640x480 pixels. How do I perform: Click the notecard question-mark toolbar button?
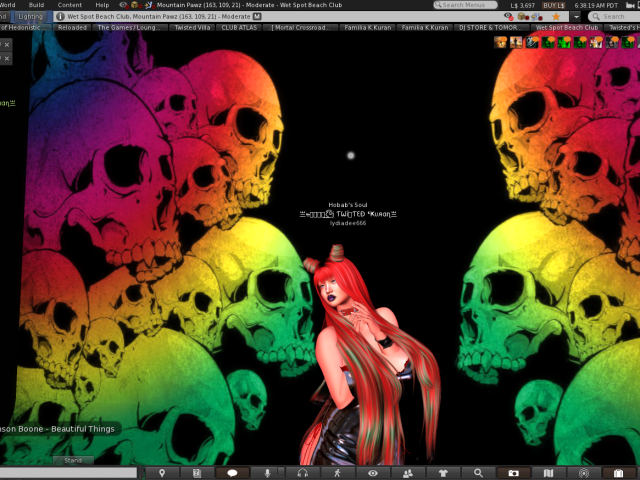[197, 473]
